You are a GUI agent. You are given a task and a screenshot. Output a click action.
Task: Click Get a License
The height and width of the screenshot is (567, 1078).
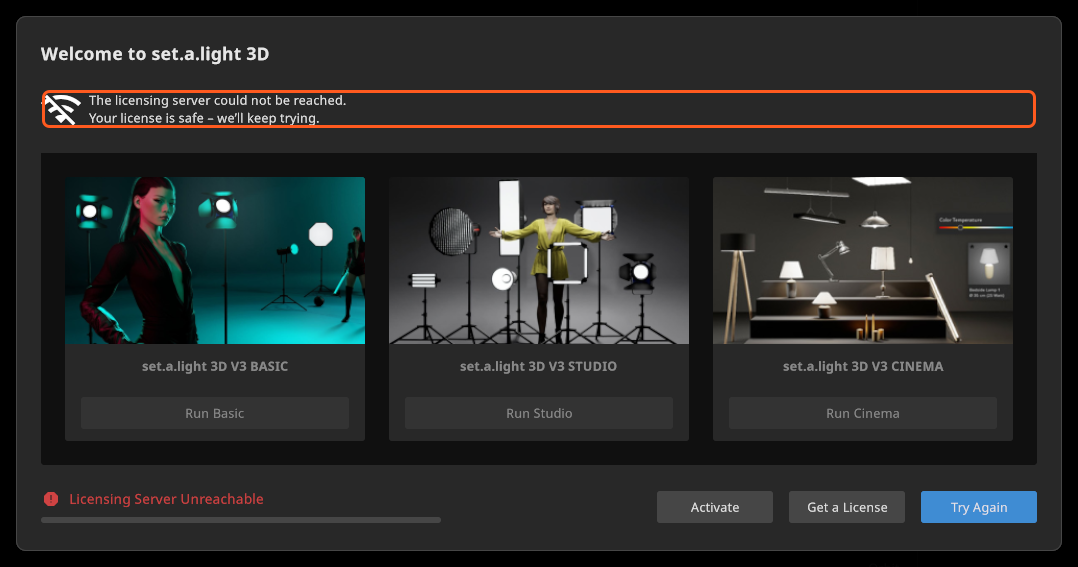point(847,507)
